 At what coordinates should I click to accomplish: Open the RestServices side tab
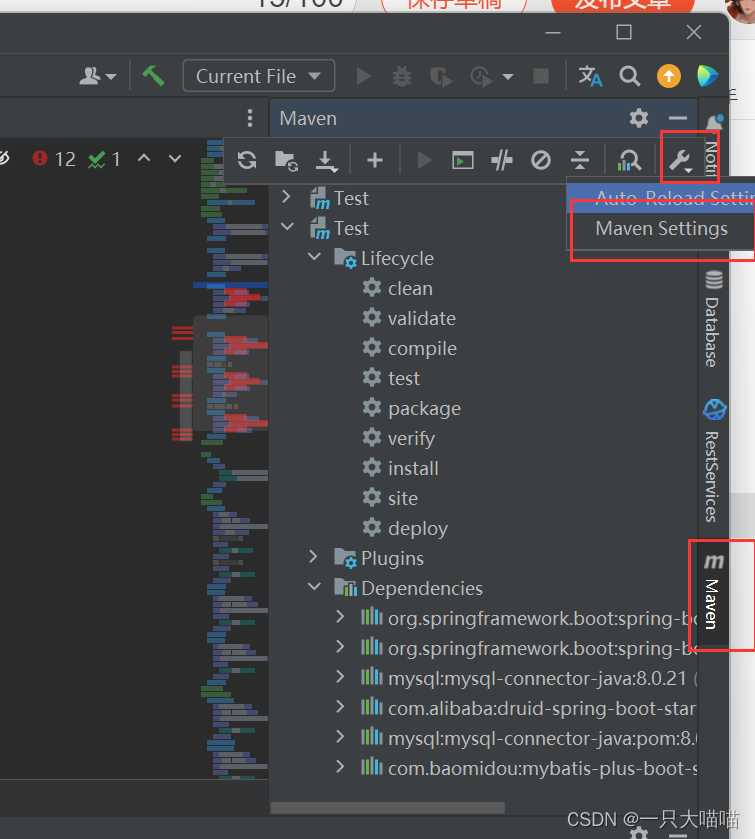pos(713,461)
